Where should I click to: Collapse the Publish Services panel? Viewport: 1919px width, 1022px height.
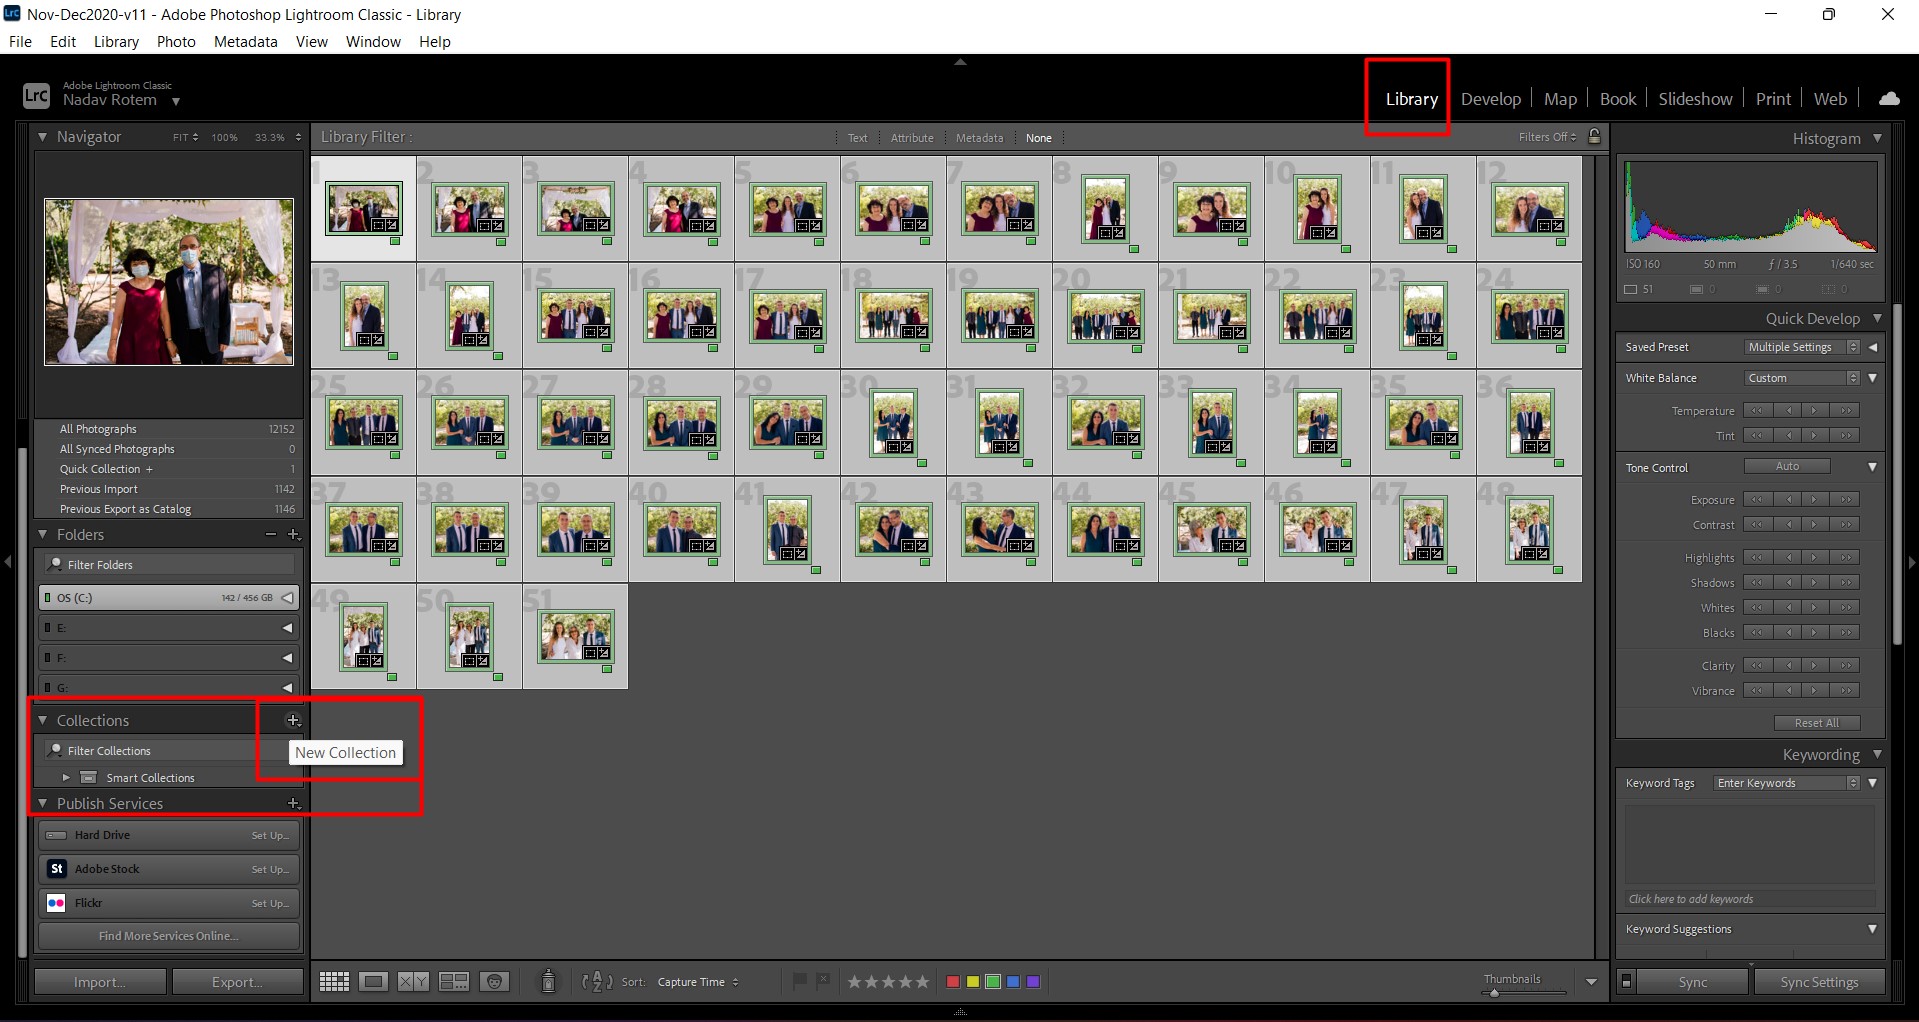pos(43,803)
